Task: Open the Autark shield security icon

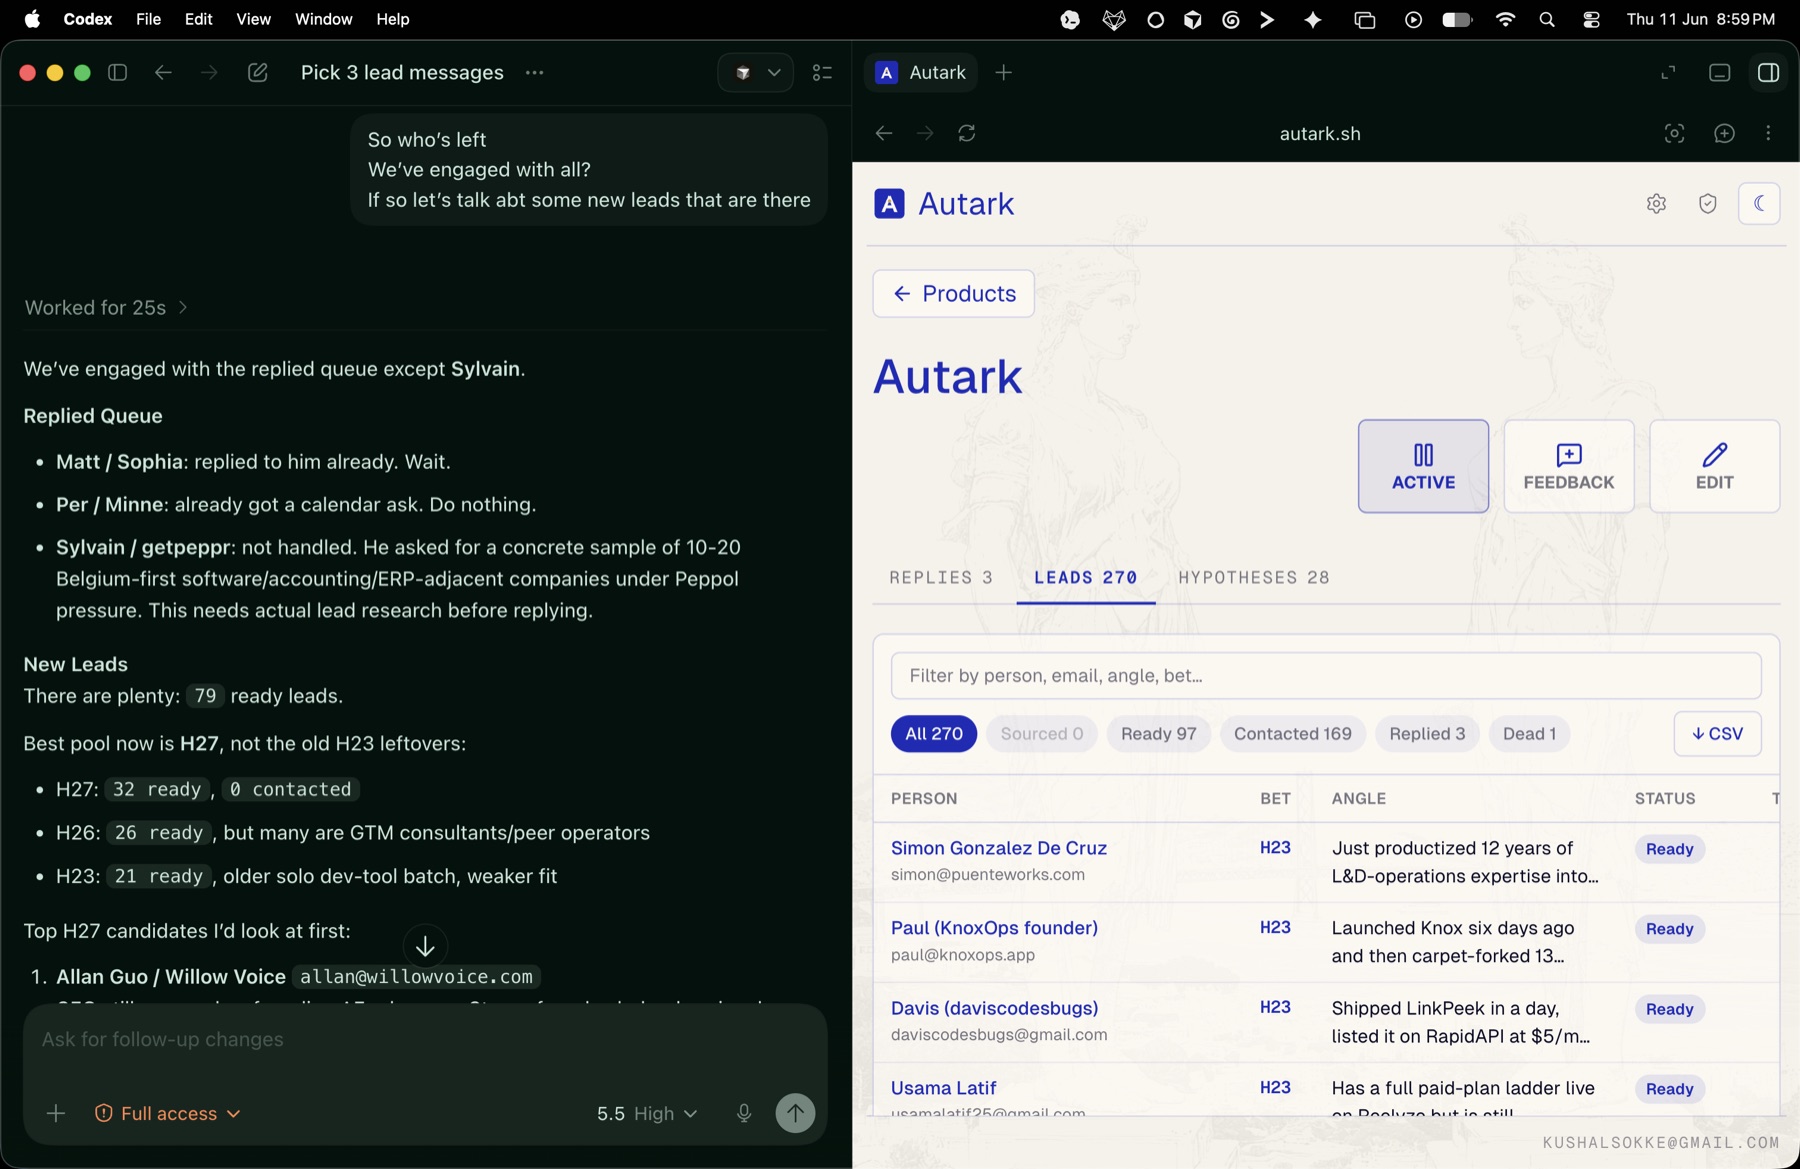Action: (x=1708, y=204)
